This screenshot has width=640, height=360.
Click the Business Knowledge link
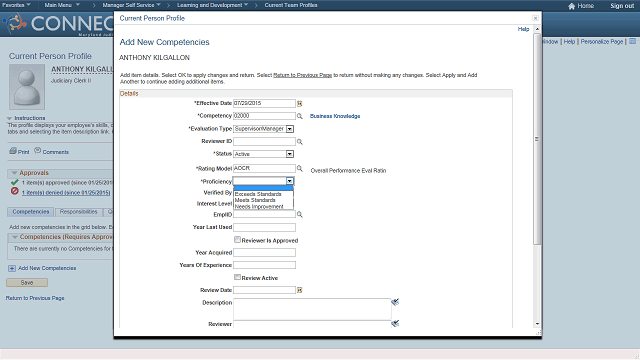335,116
